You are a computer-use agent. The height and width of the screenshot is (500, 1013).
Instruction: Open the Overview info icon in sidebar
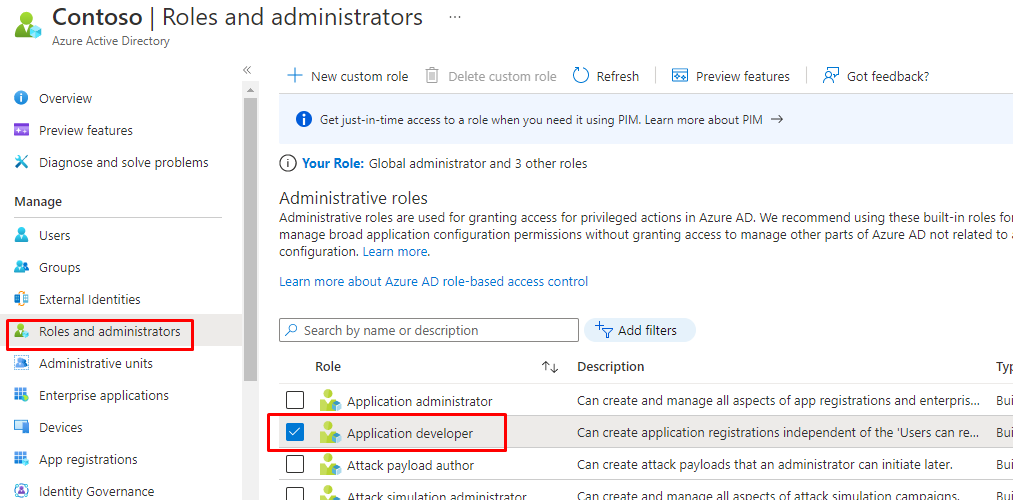point(21,98)
